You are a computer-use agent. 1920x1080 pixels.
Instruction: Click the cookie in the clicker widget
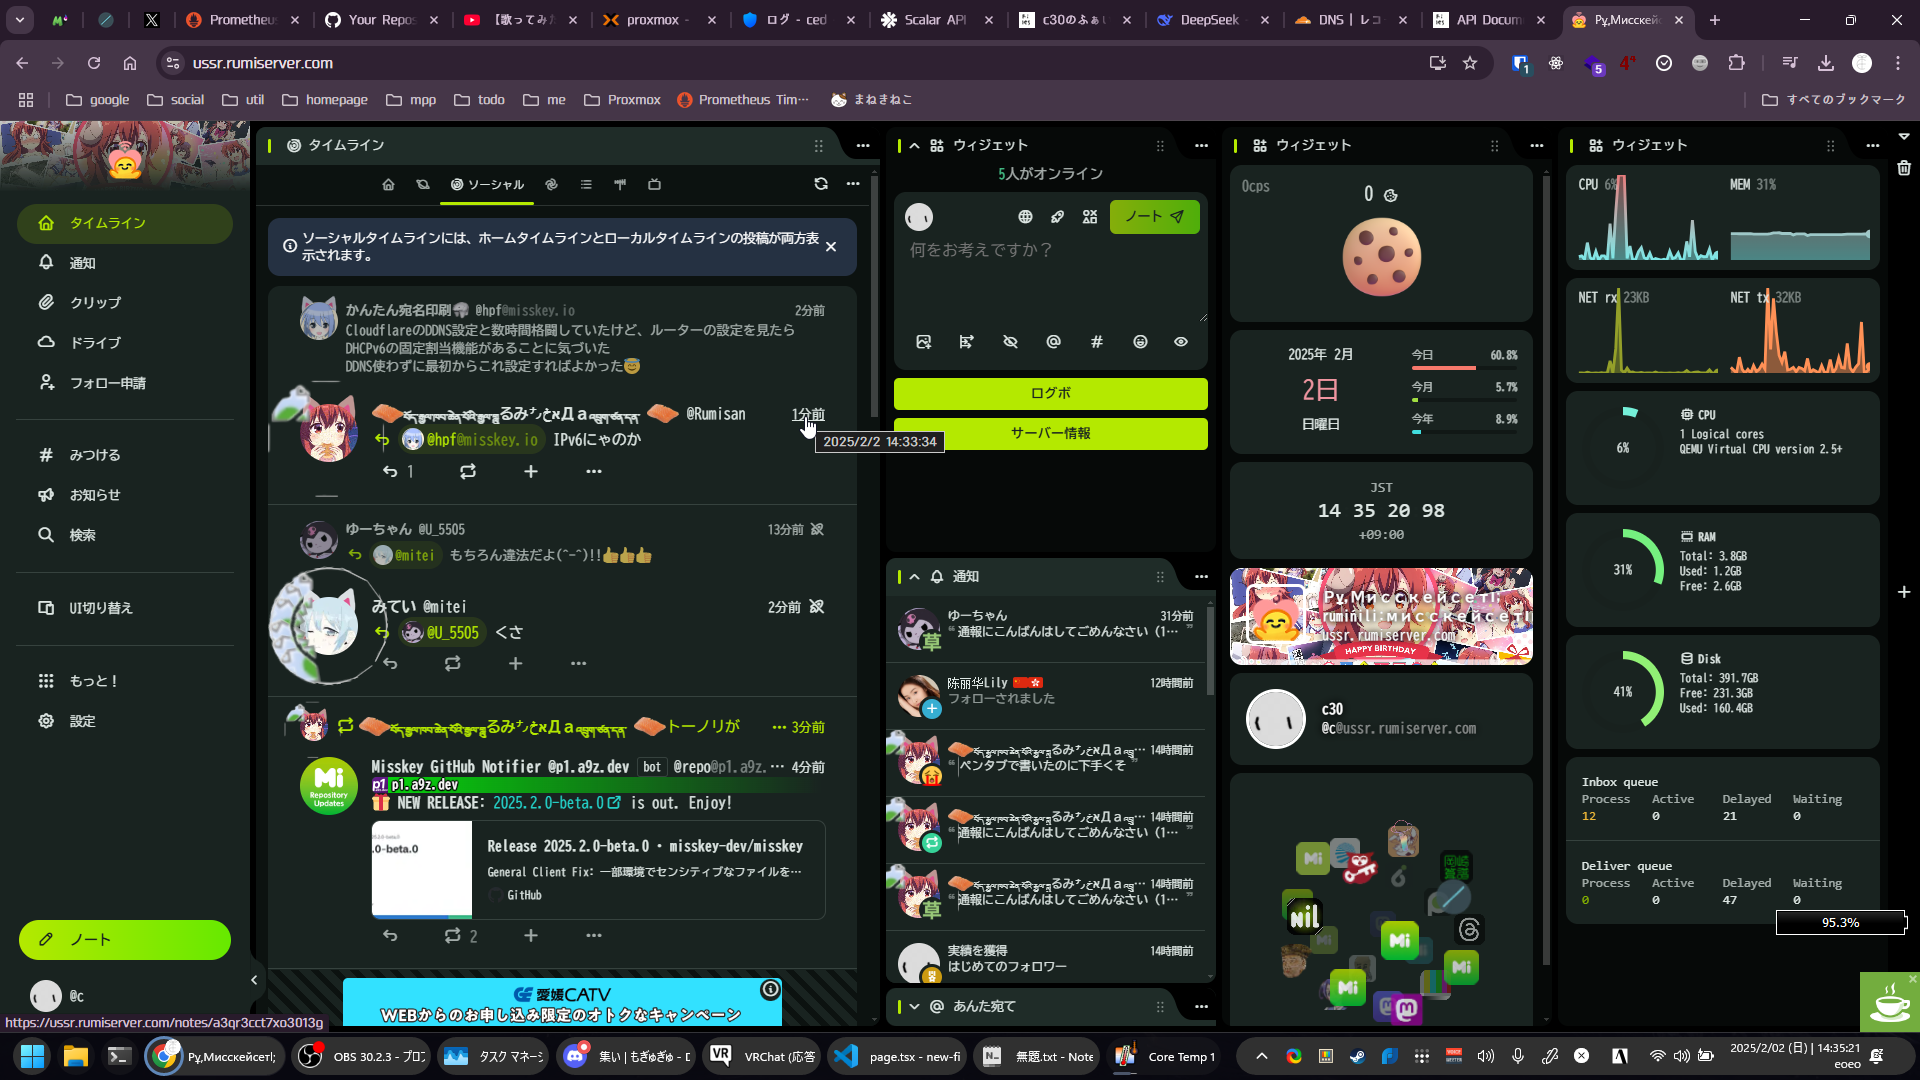tap(1381, 257)
